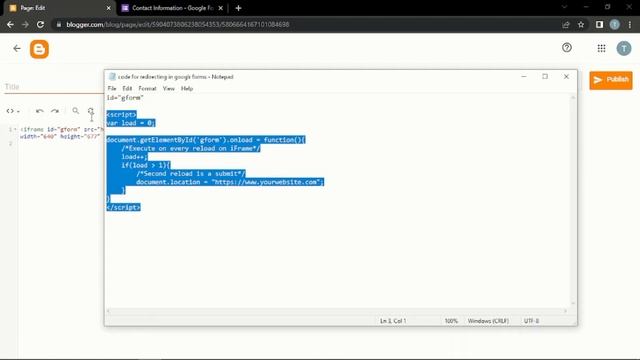Click 'UTF-8' in Notepad status bar

coord(531,321)
